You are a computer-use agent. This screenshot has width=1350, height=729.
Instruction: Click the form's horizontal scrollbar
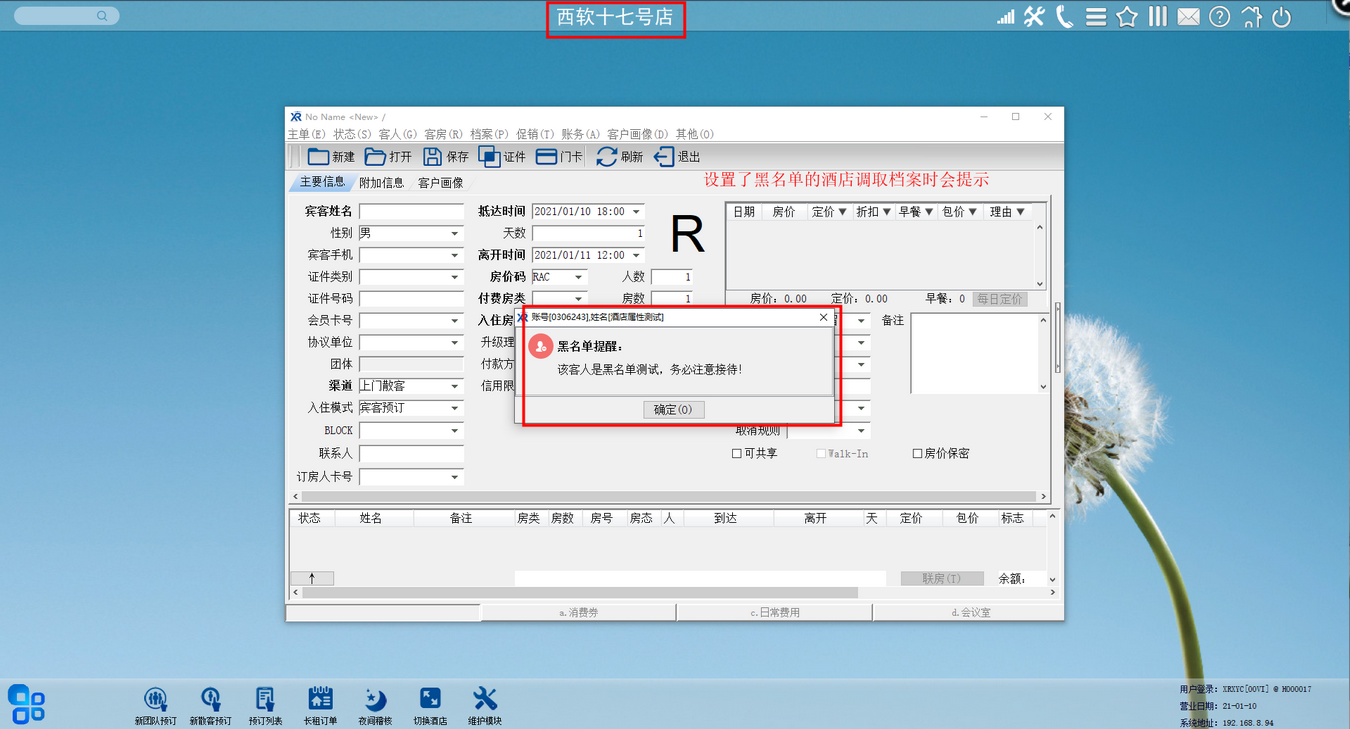point(669,496)
